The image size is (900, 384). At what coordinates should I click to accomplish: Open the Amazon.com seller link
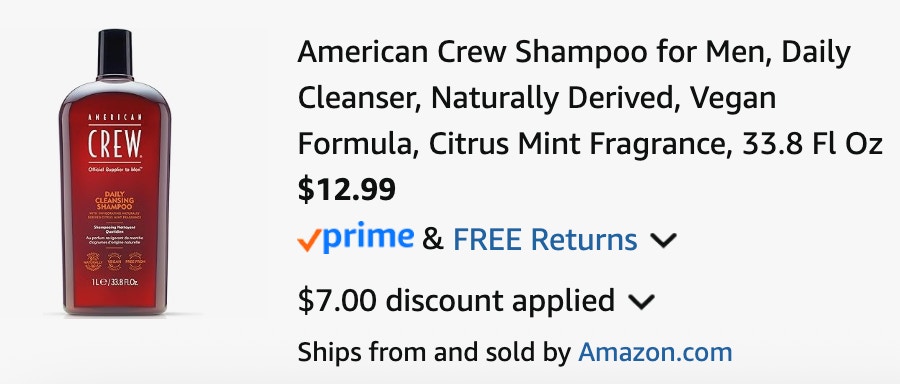pos(655,352)
